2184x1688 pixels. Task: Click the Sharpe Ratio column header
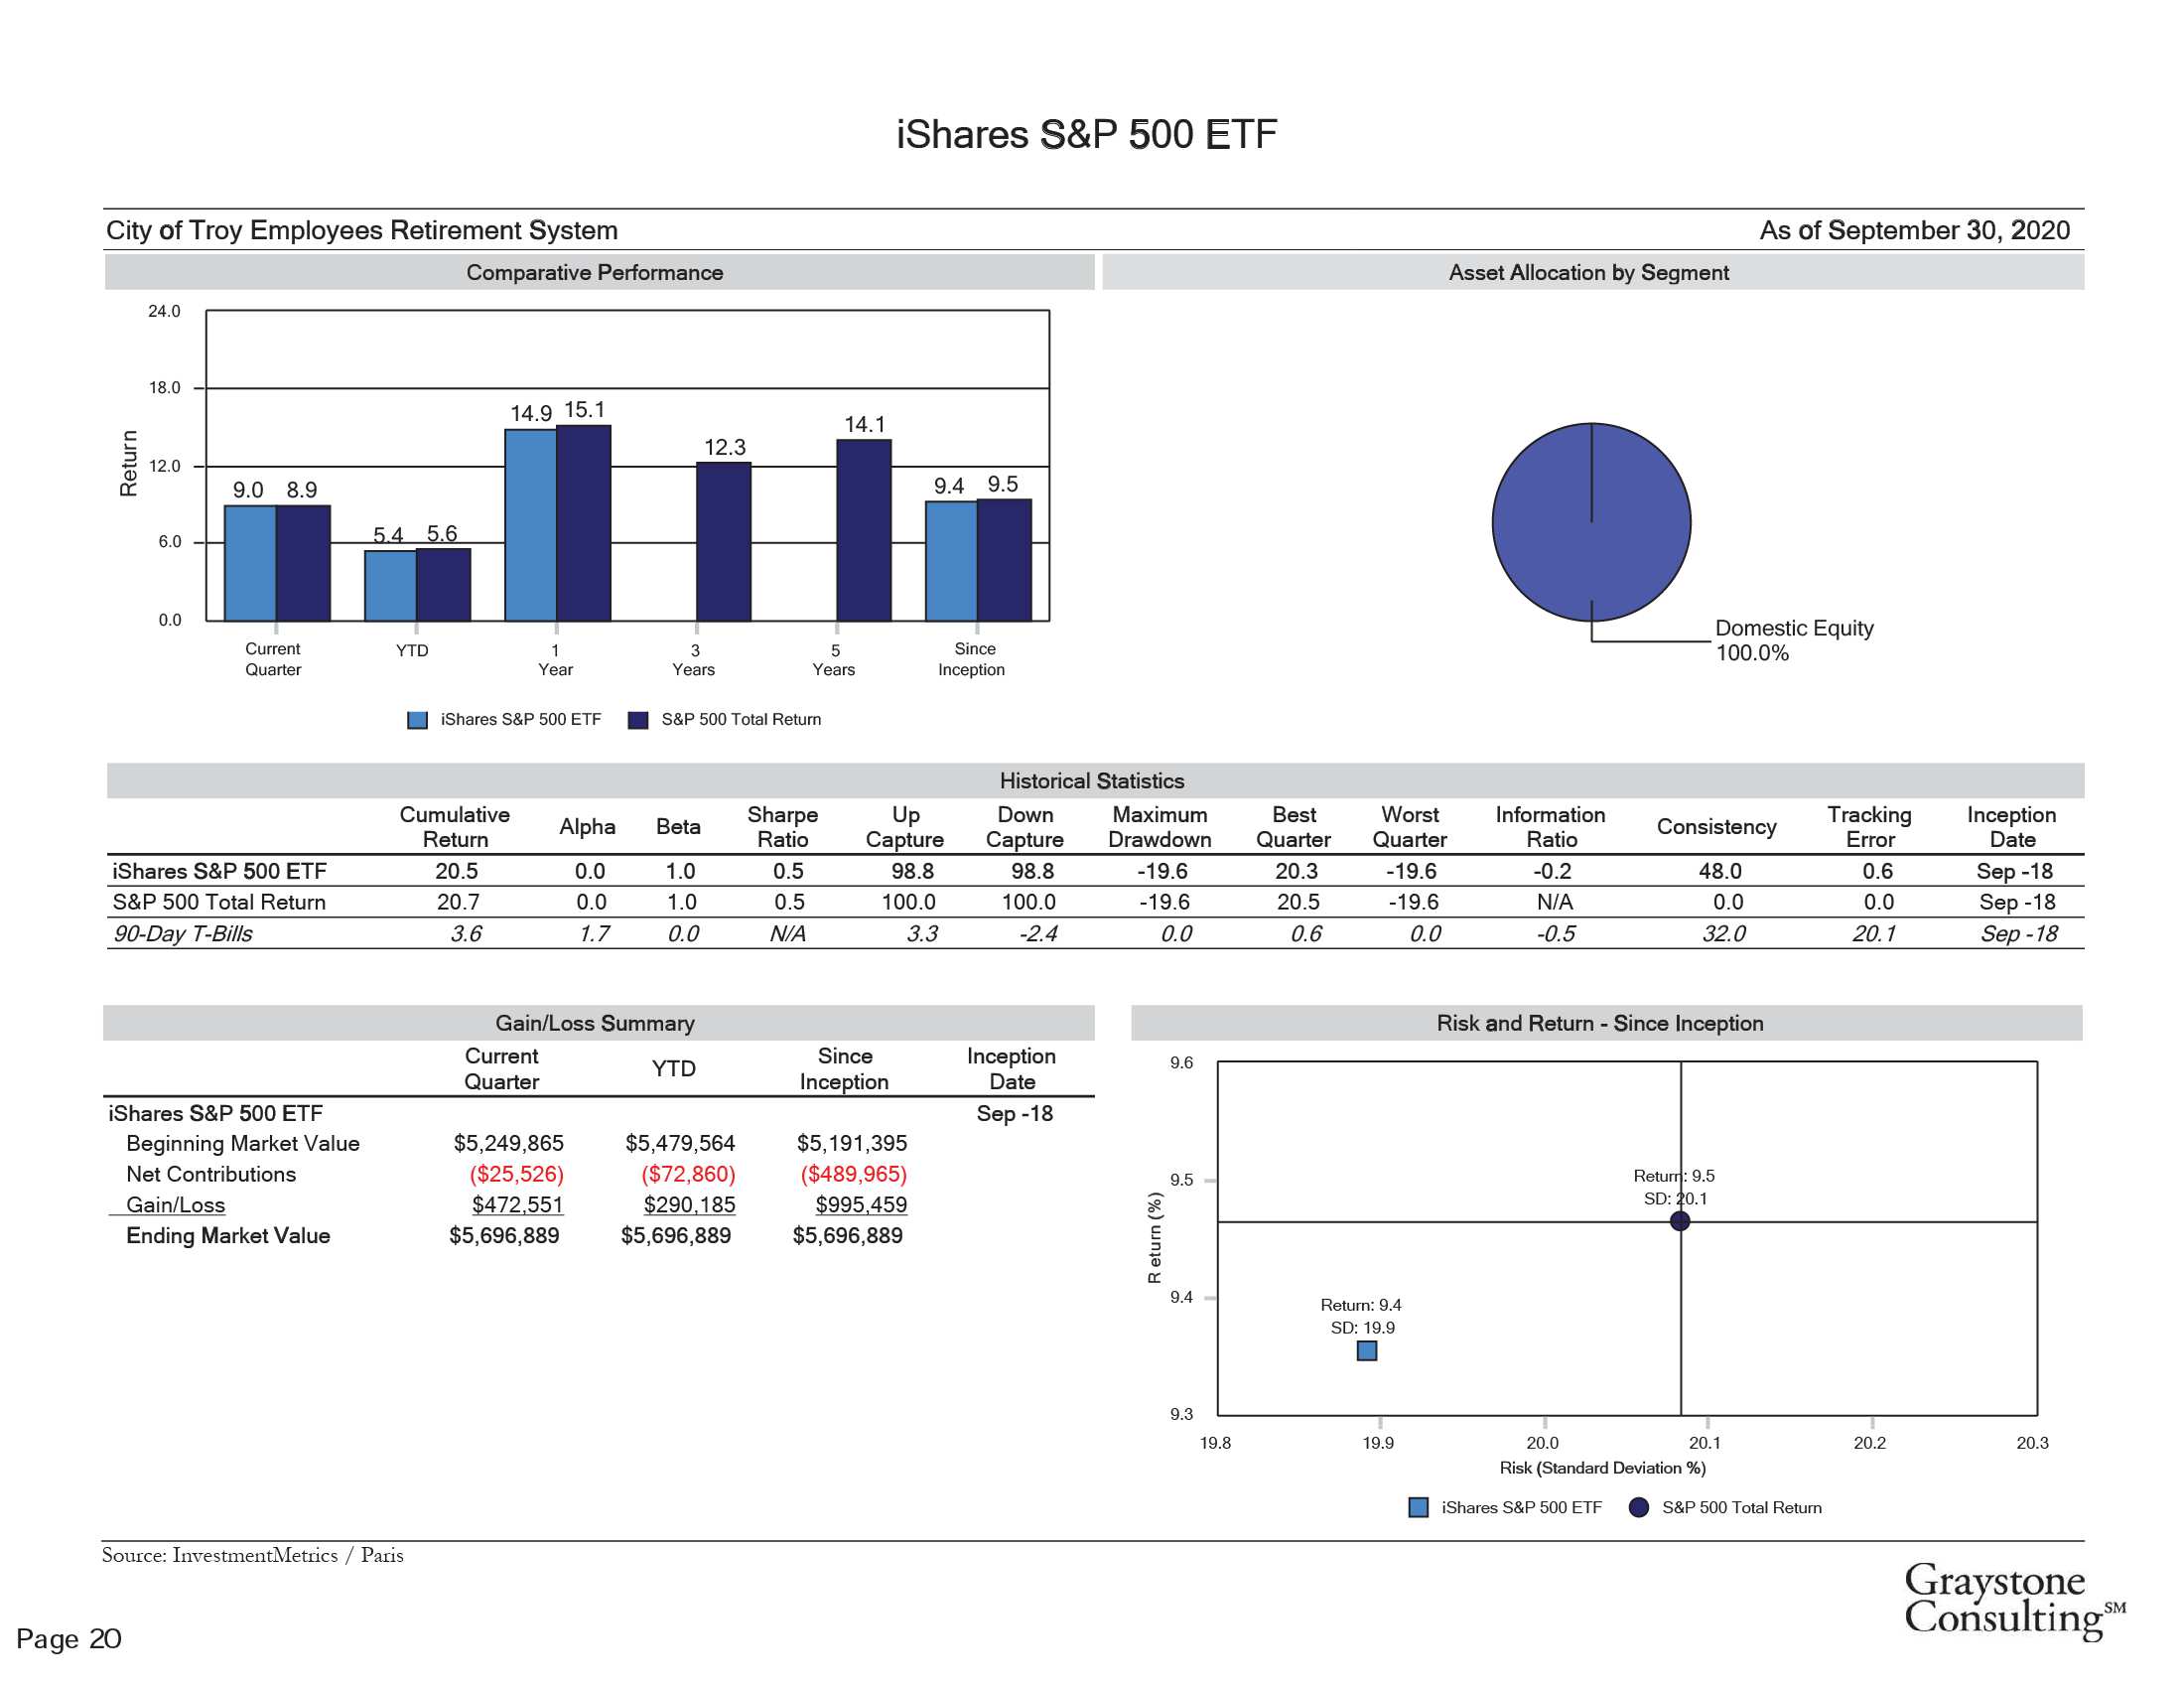[x=783, y=827]
